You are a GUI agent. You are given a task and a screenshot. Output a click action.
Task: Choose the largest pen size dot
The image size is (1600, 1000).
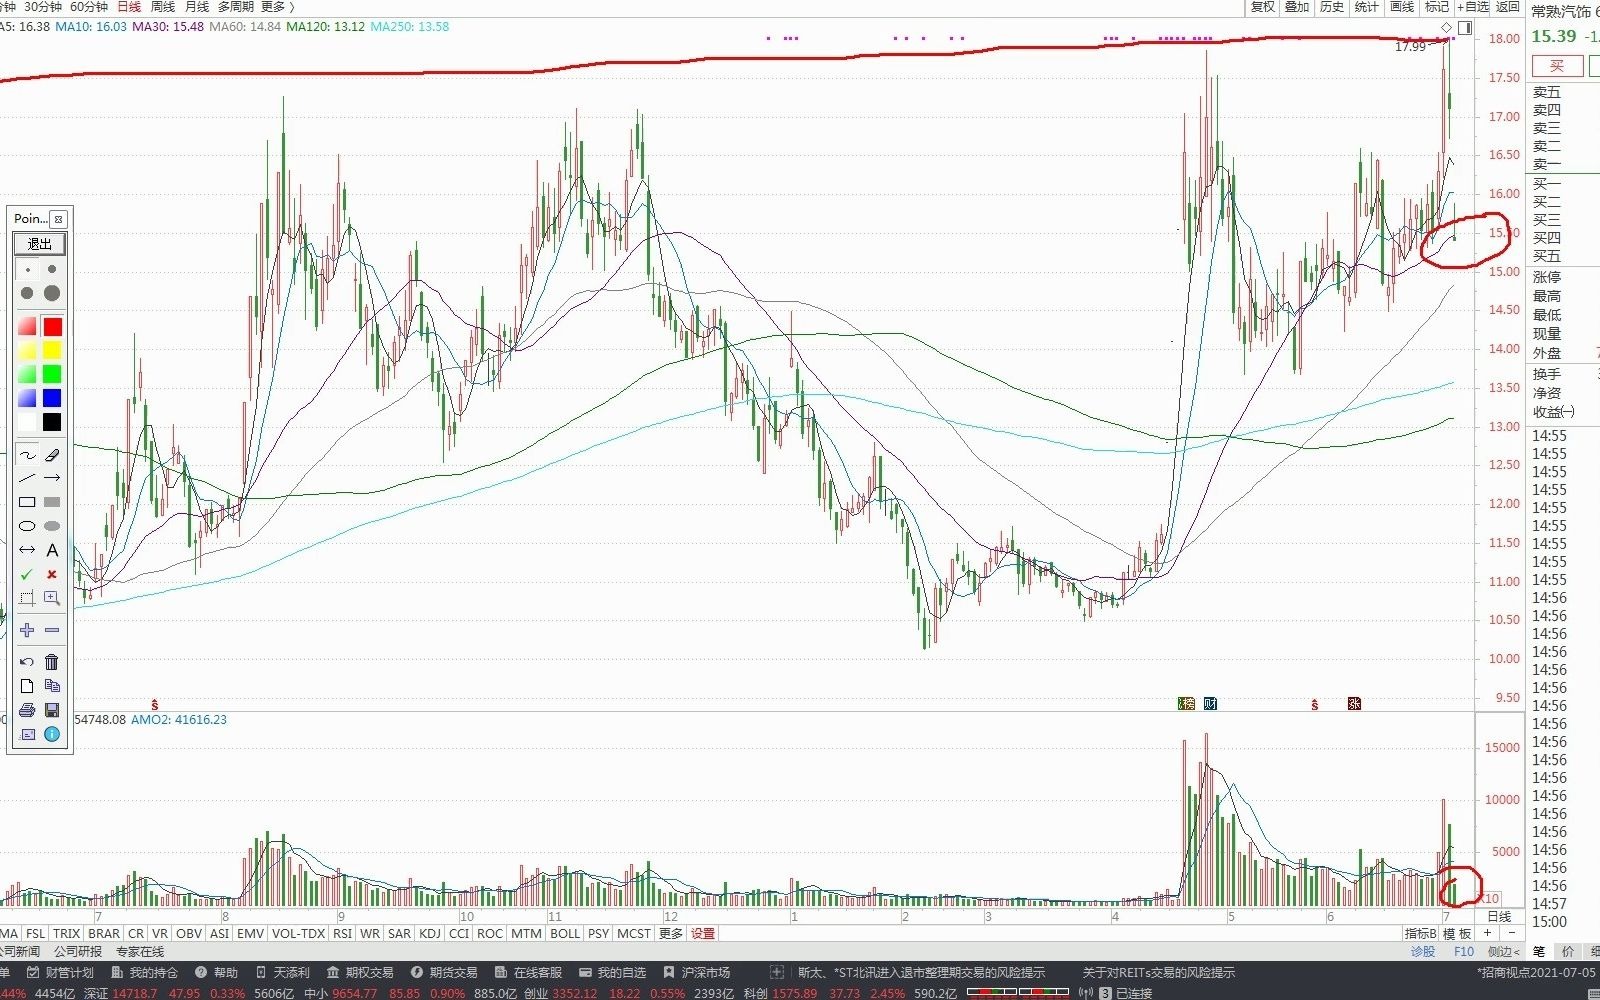click(x=52, y=293)
